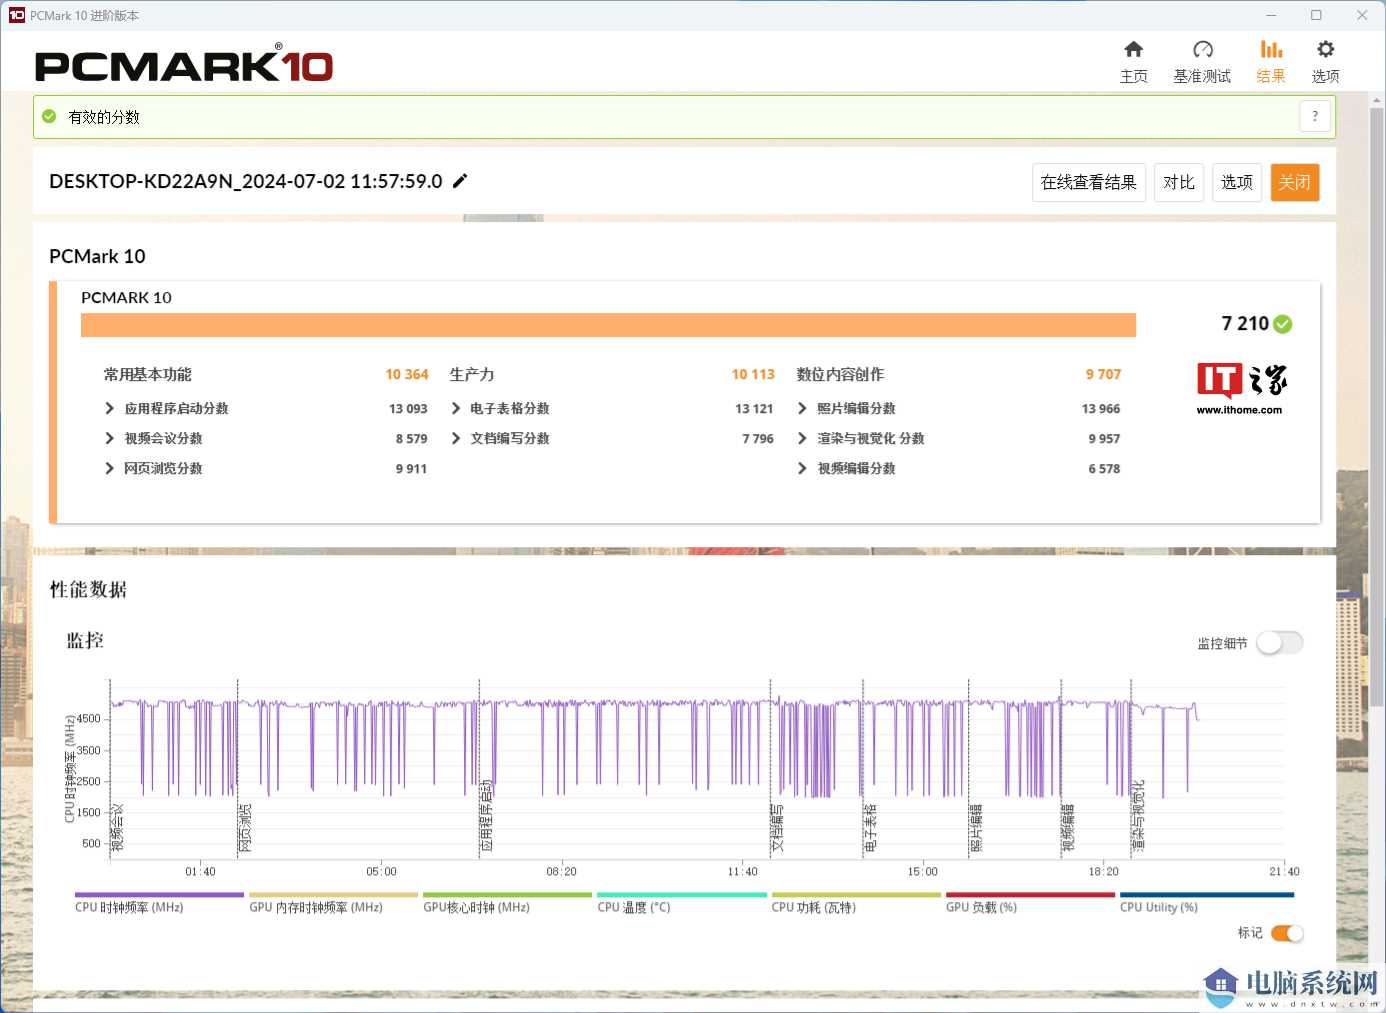Click the 常用基本功能 score 10 364

407,374
